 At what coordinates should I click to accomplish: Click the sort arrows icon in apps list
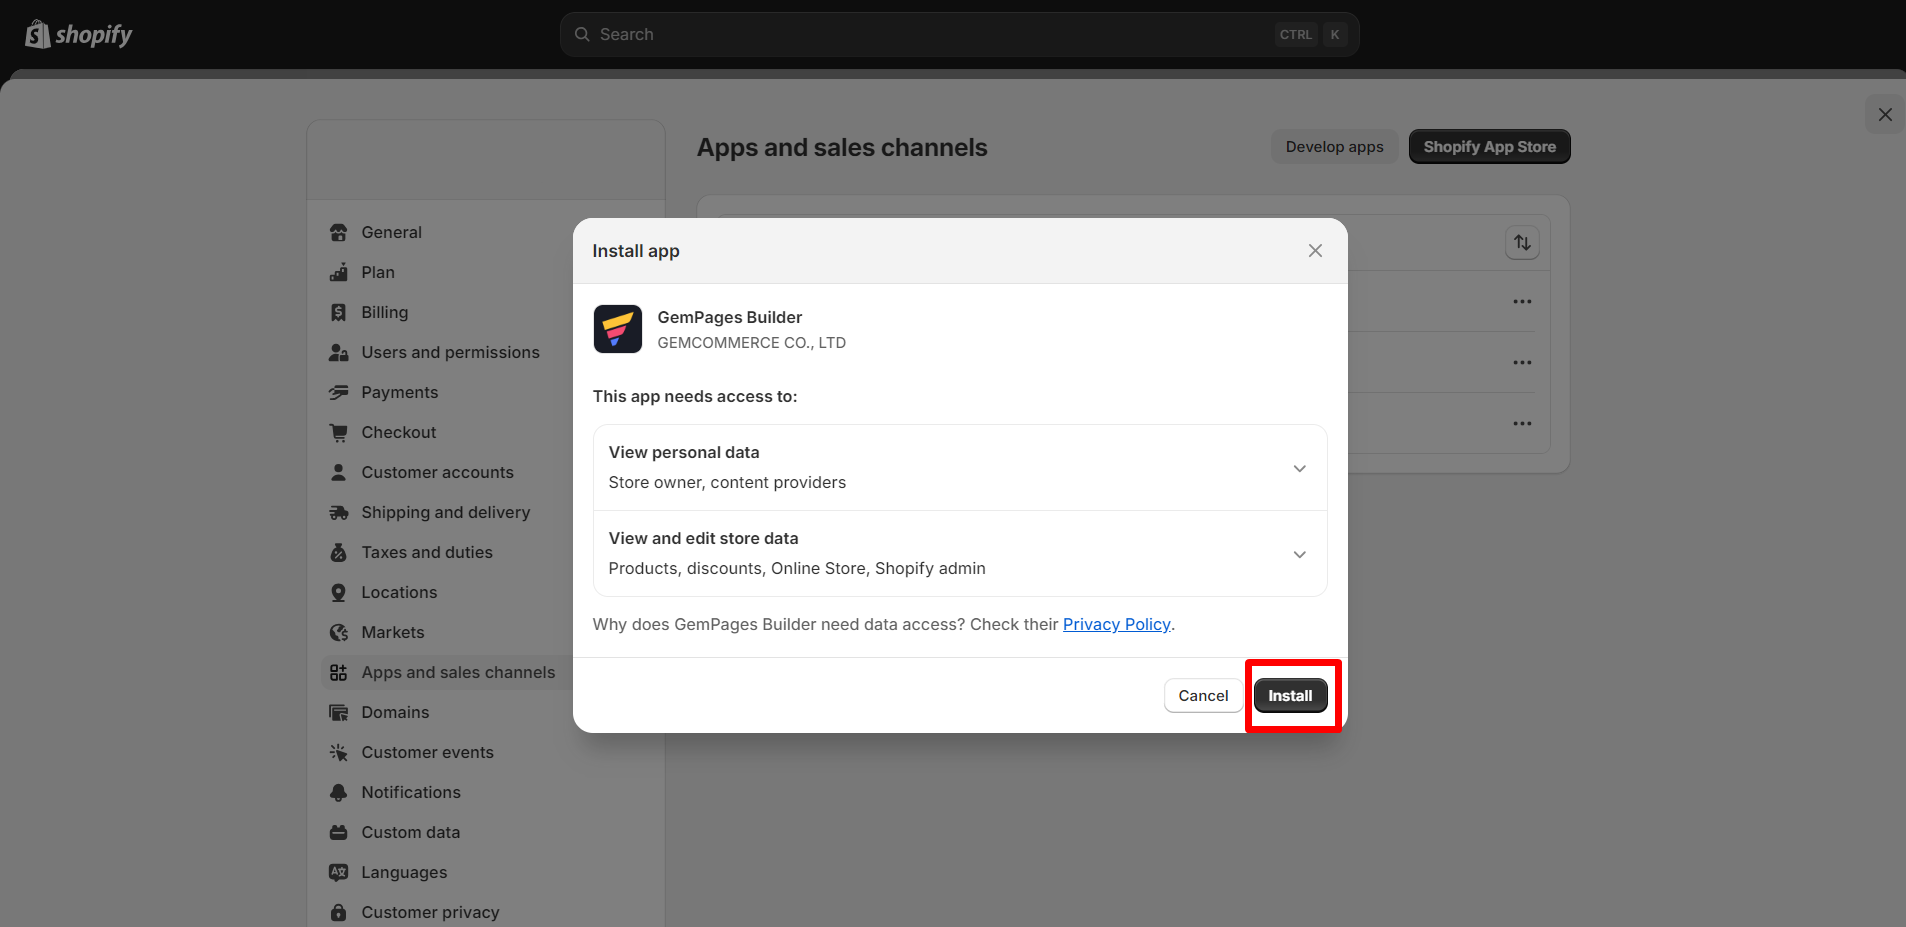(1521, 242)
